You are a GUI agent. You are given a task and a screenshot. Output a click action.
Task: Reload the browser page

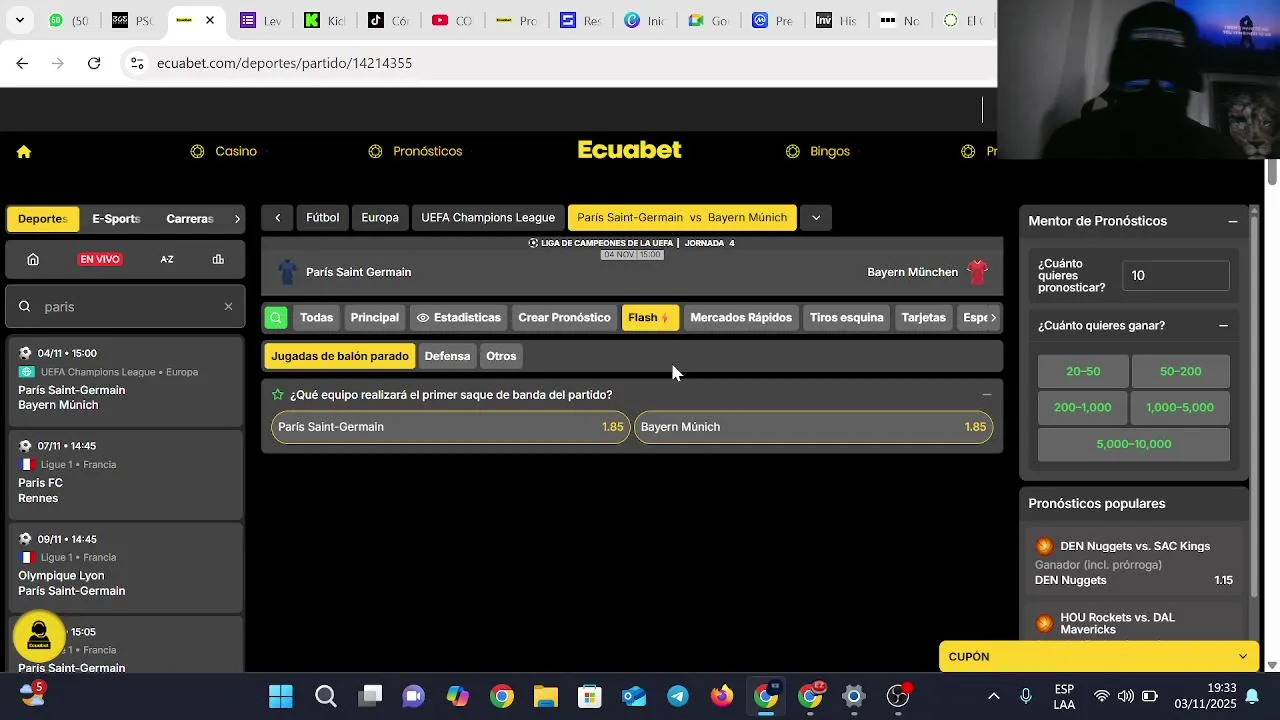pos(94,63)
